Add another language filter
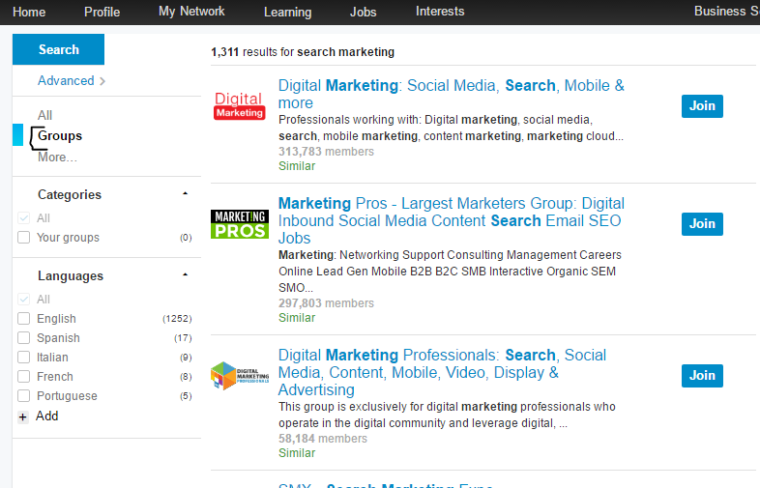The width and height of the screenshot is (760, 488). click(x=47, y=416)
